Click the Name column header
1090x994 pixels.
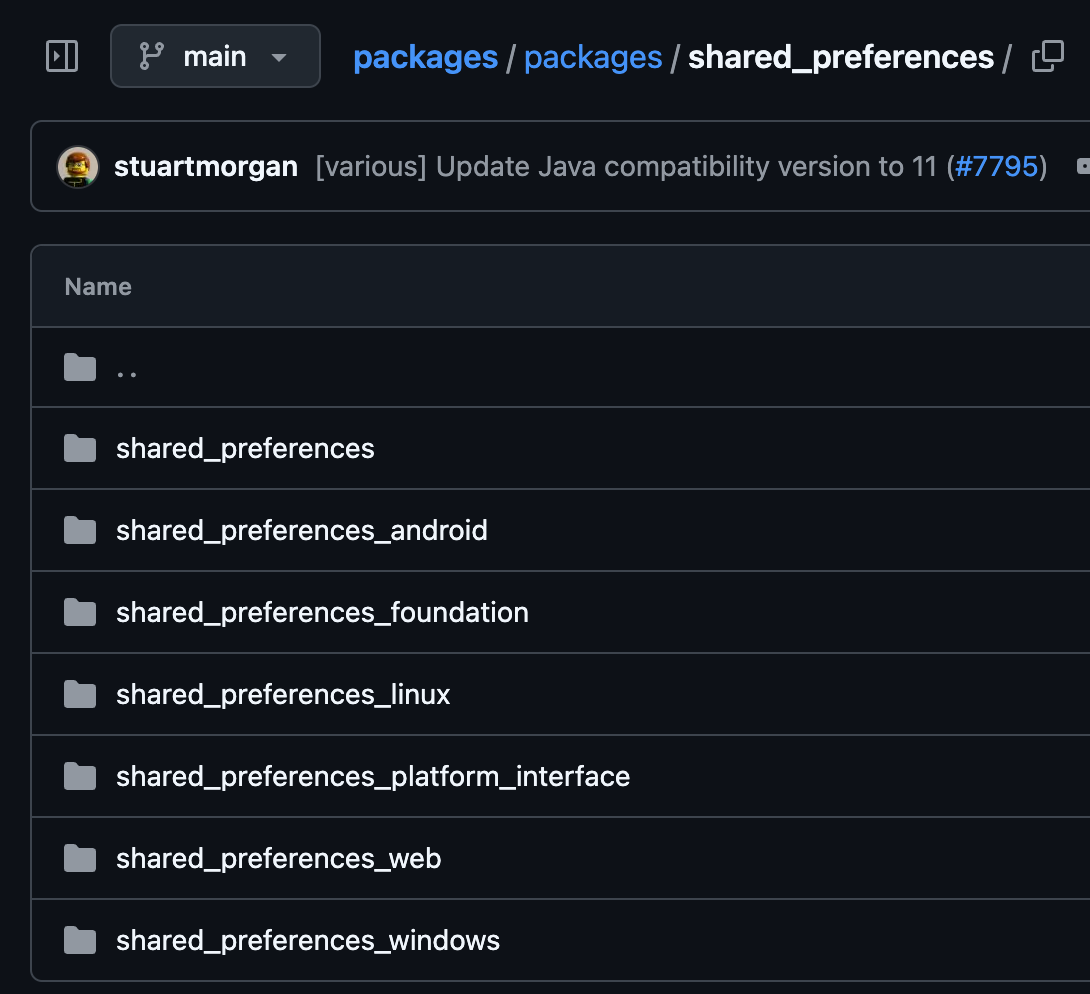pos(98,287)
